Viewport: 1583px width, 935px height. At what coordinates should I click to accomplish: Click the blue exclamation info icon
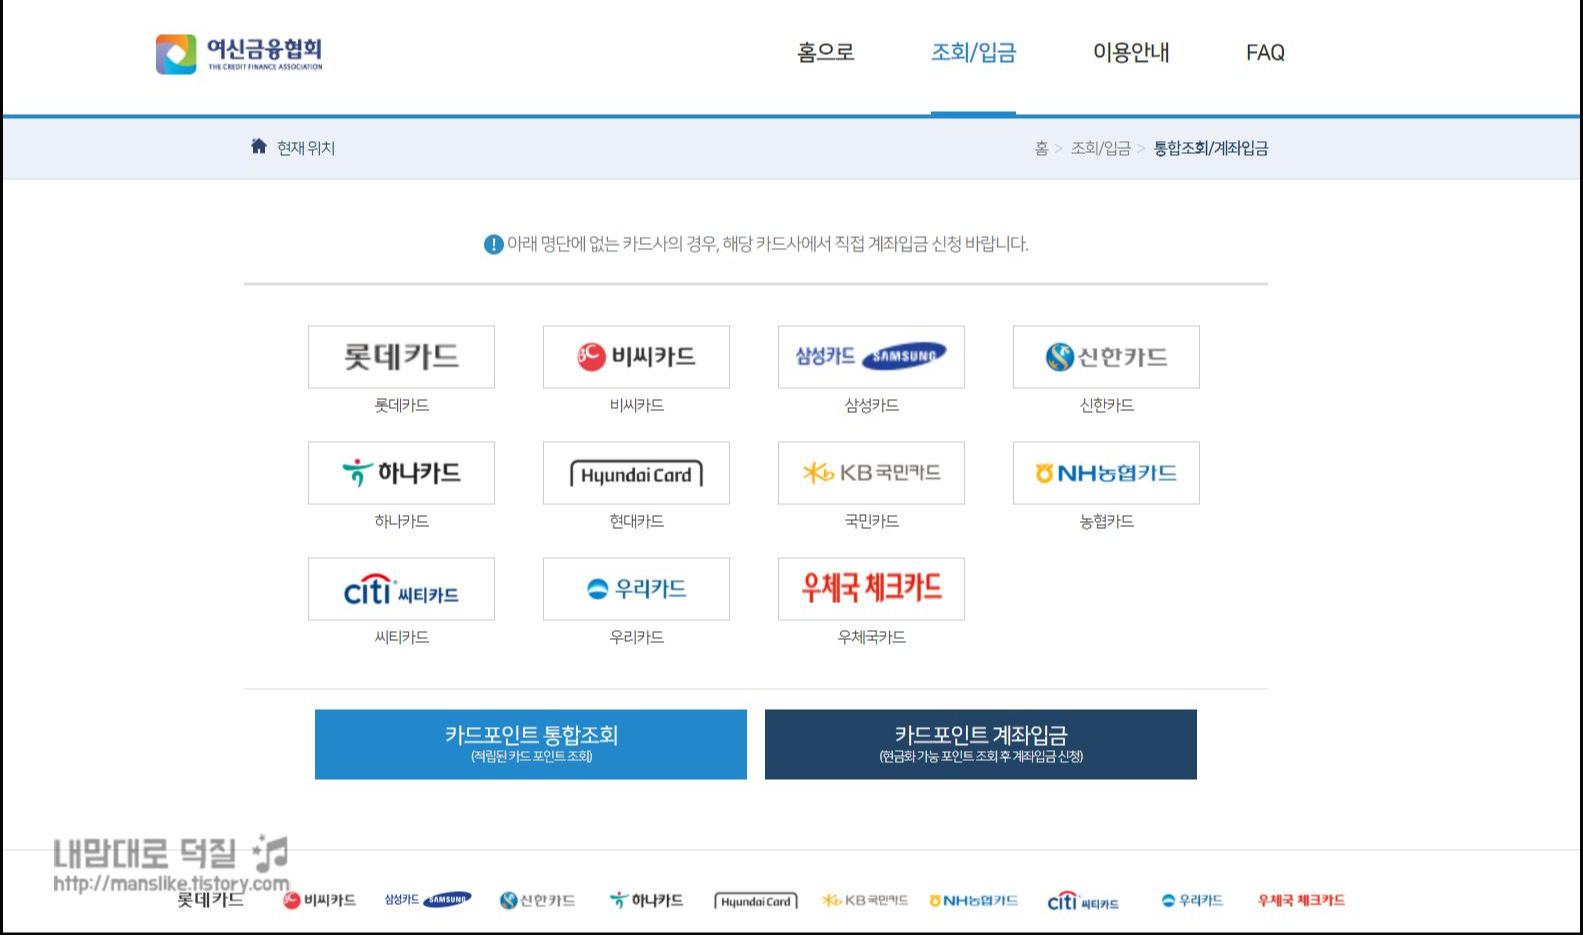click(493, 244)
